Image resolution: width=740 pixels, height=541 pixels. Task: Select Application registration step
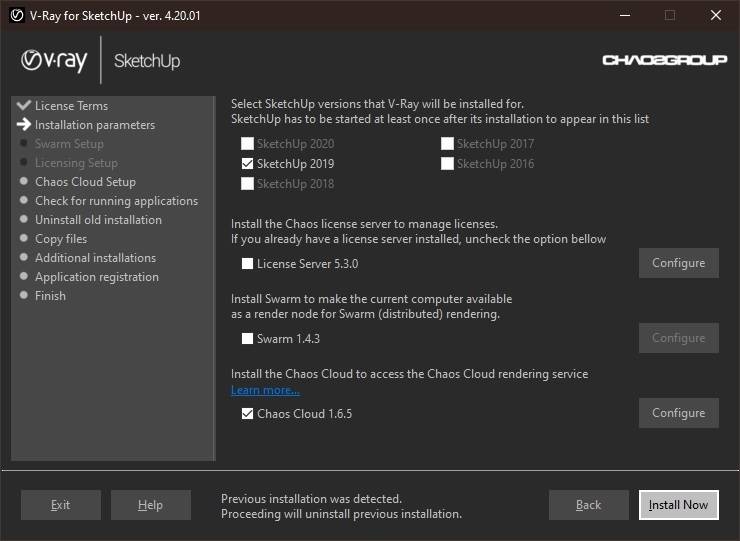point(97,277)
